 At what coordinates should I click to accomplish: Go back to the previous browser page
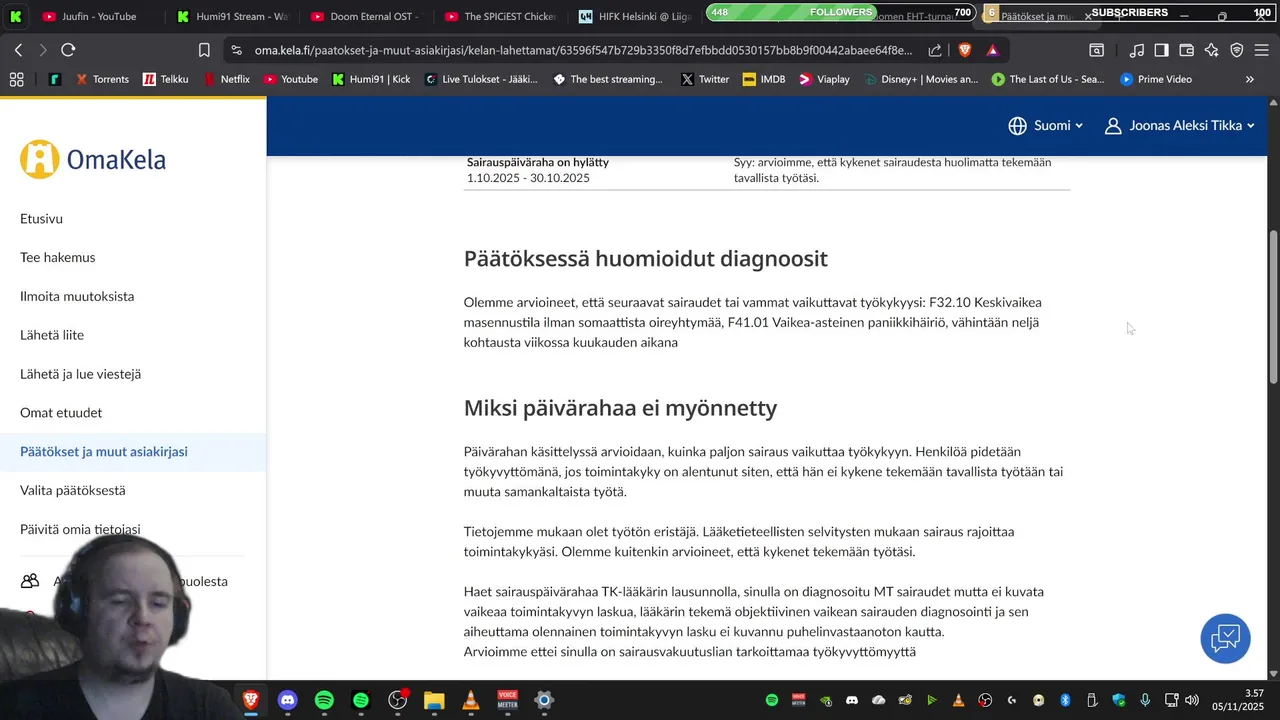[18, 50]
